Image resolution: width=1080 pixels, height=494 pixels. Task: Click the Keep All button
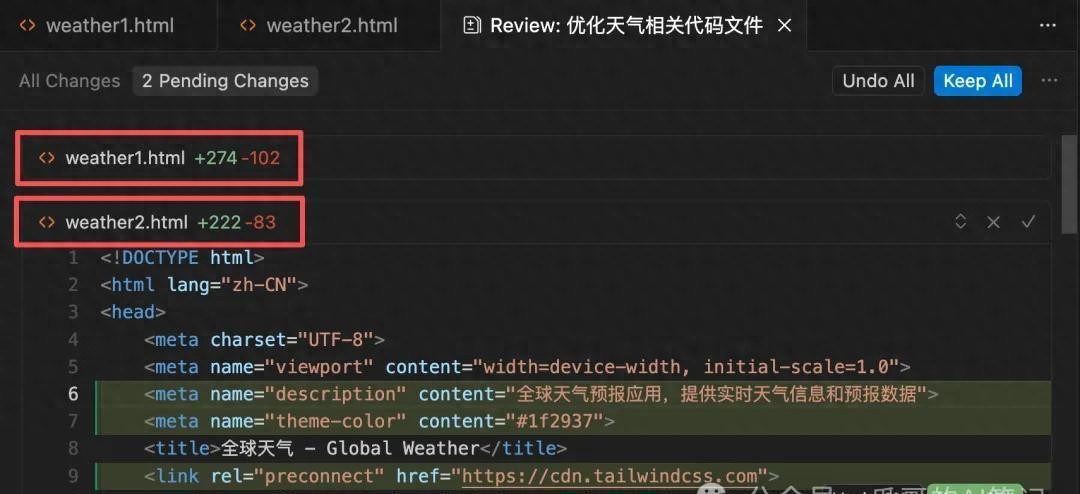click(977, 81)
